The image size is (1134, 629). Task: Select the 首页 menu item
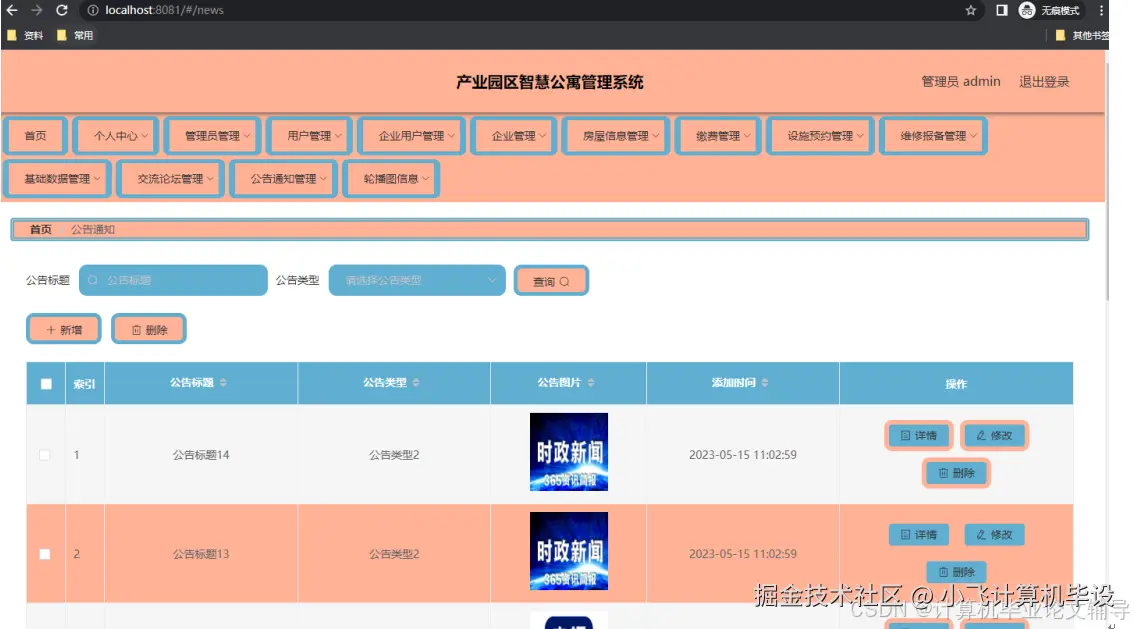coord(34,134)
